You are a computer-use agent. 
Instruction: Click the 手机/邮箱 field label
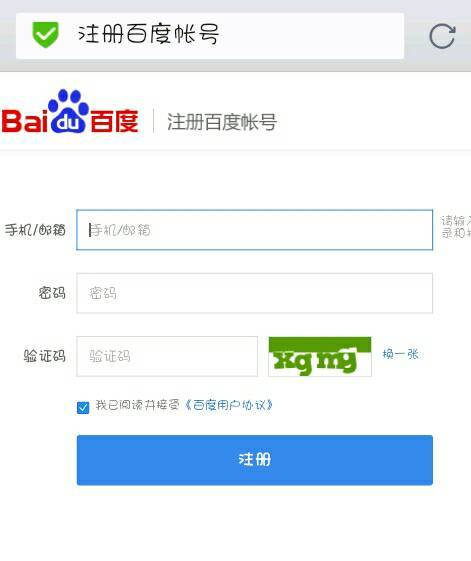tap(35, 230)
